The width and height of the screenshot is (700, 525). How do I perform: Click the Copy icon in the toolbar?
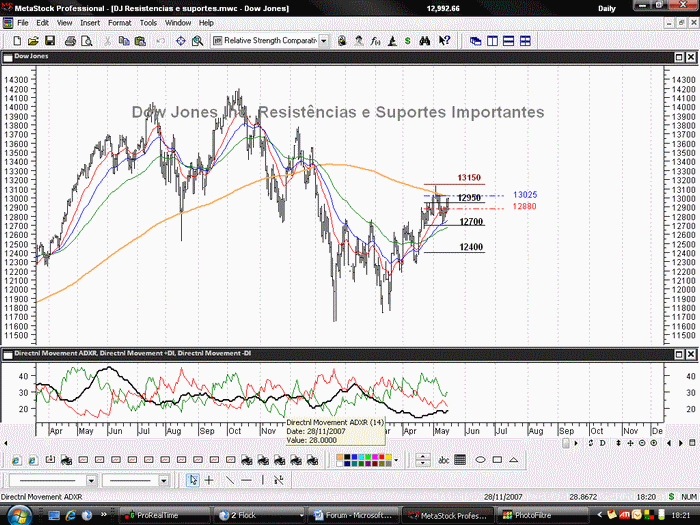(124, 41)
